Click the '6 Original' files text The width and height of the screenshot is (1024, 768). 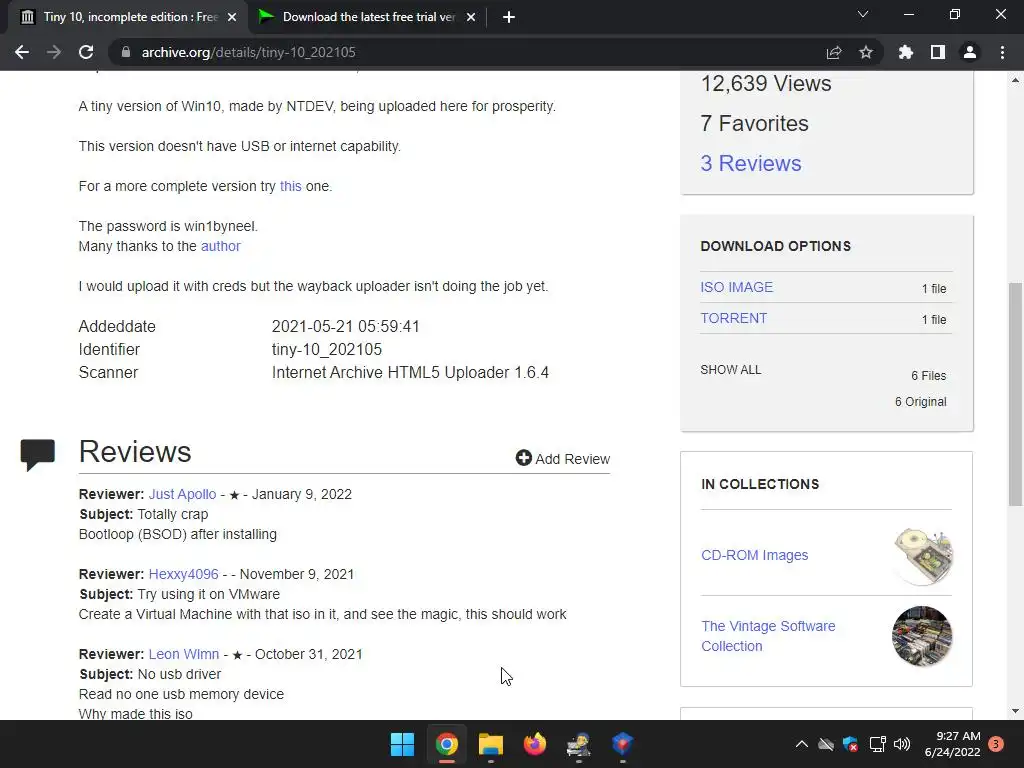[x=920, y=402]
